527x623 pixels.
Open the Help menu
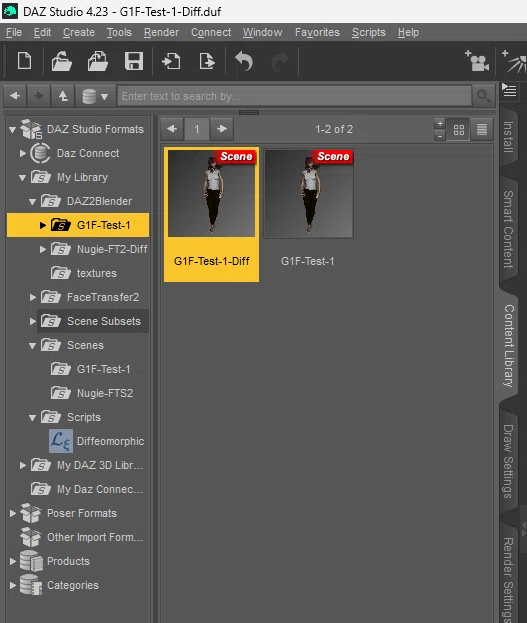pyautogui.click(x=408, y=32)
